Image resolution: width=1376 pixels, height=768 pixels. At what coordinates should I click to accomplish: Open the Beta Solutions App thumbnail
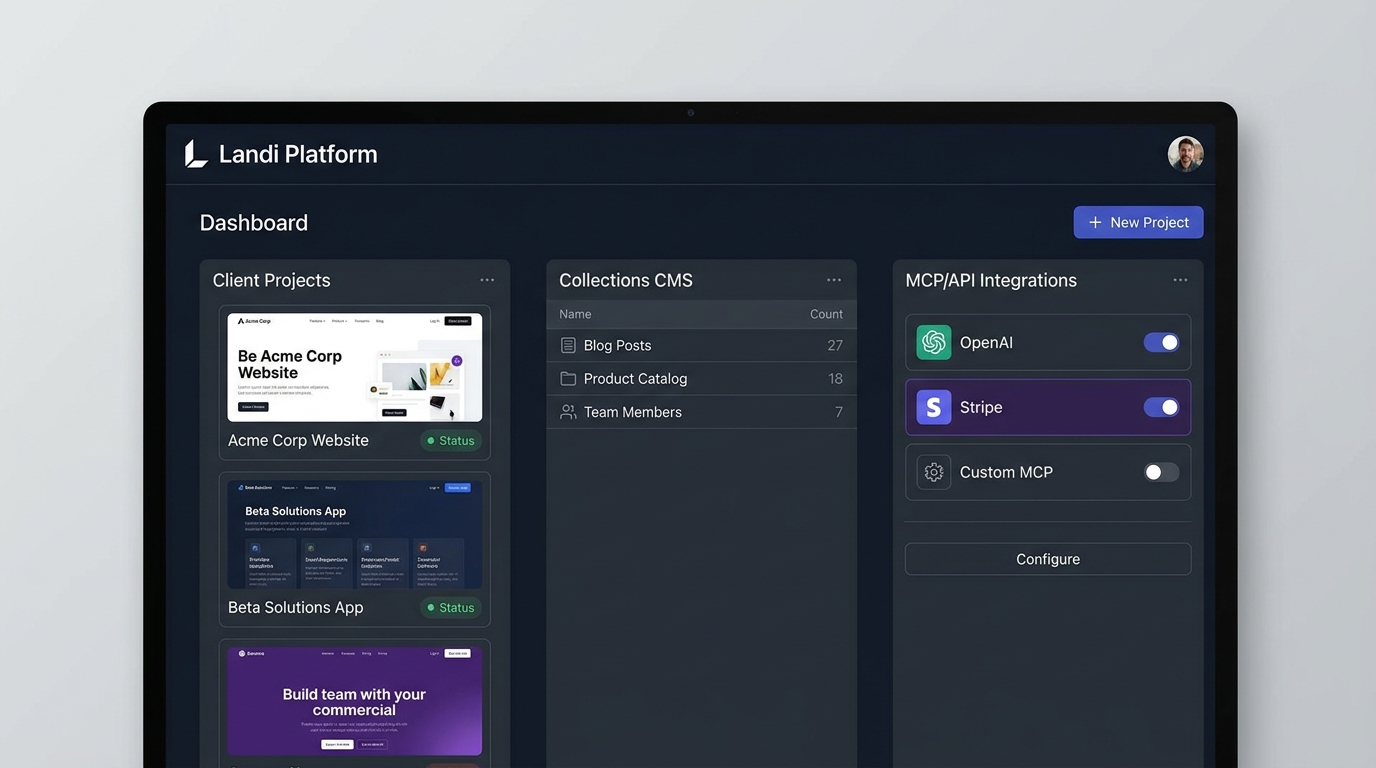[x=355, y=534]
